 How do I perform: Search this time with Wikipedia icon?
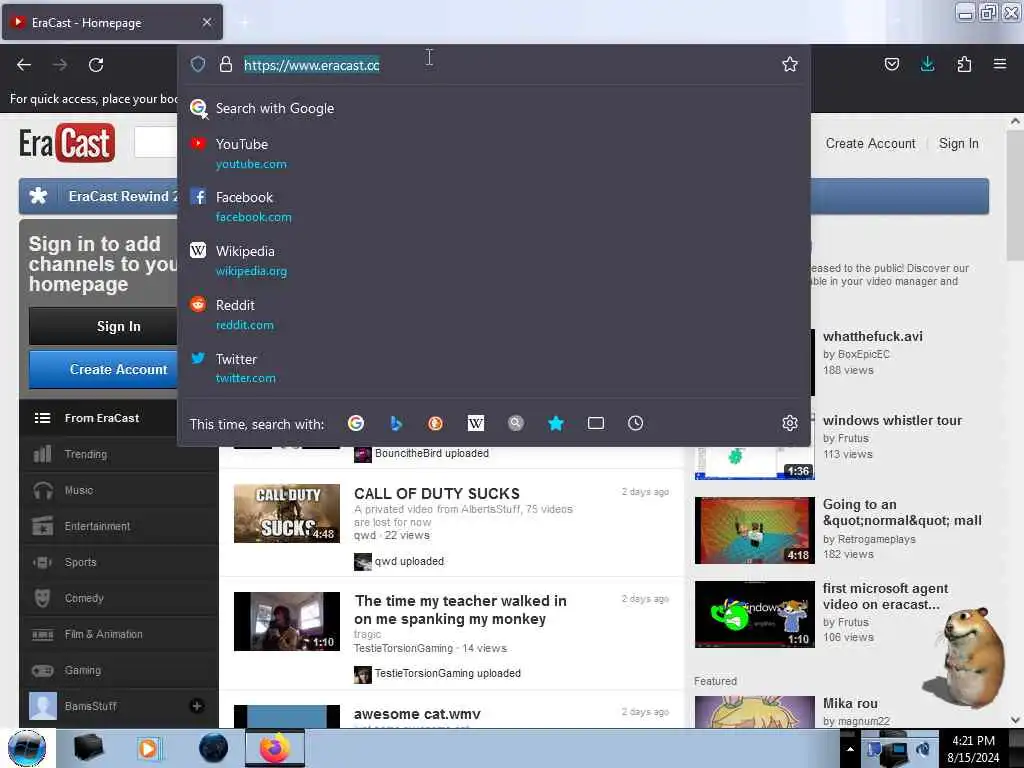tap(475, 423)
